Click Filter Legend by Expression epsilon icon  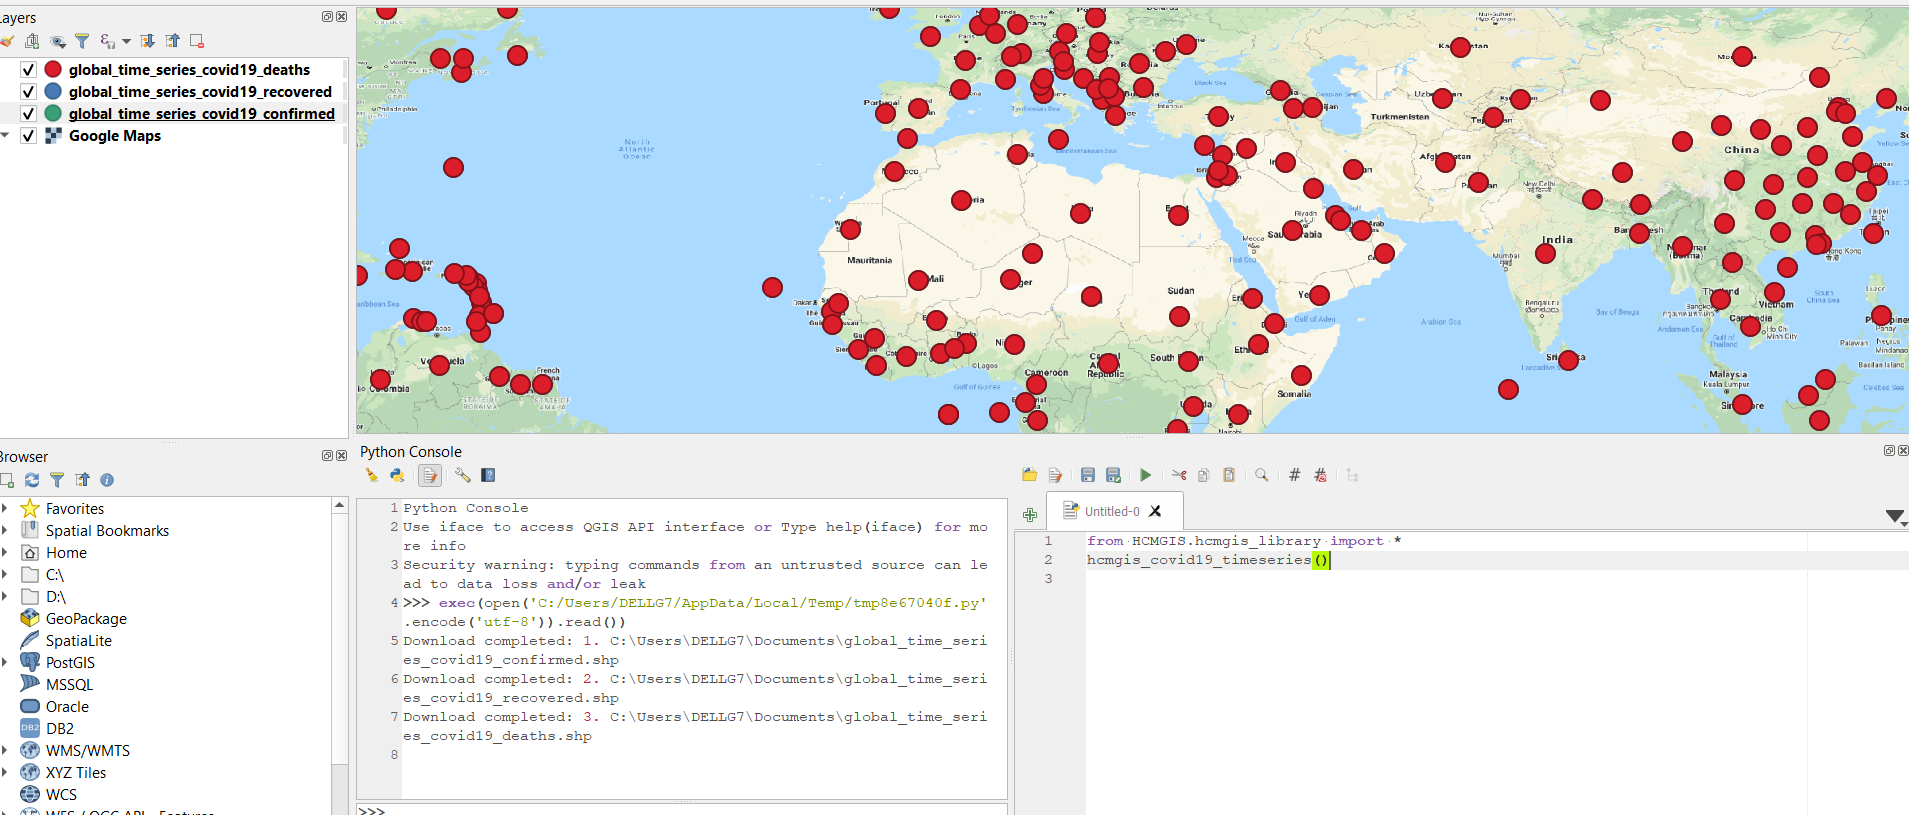(107, 41)
